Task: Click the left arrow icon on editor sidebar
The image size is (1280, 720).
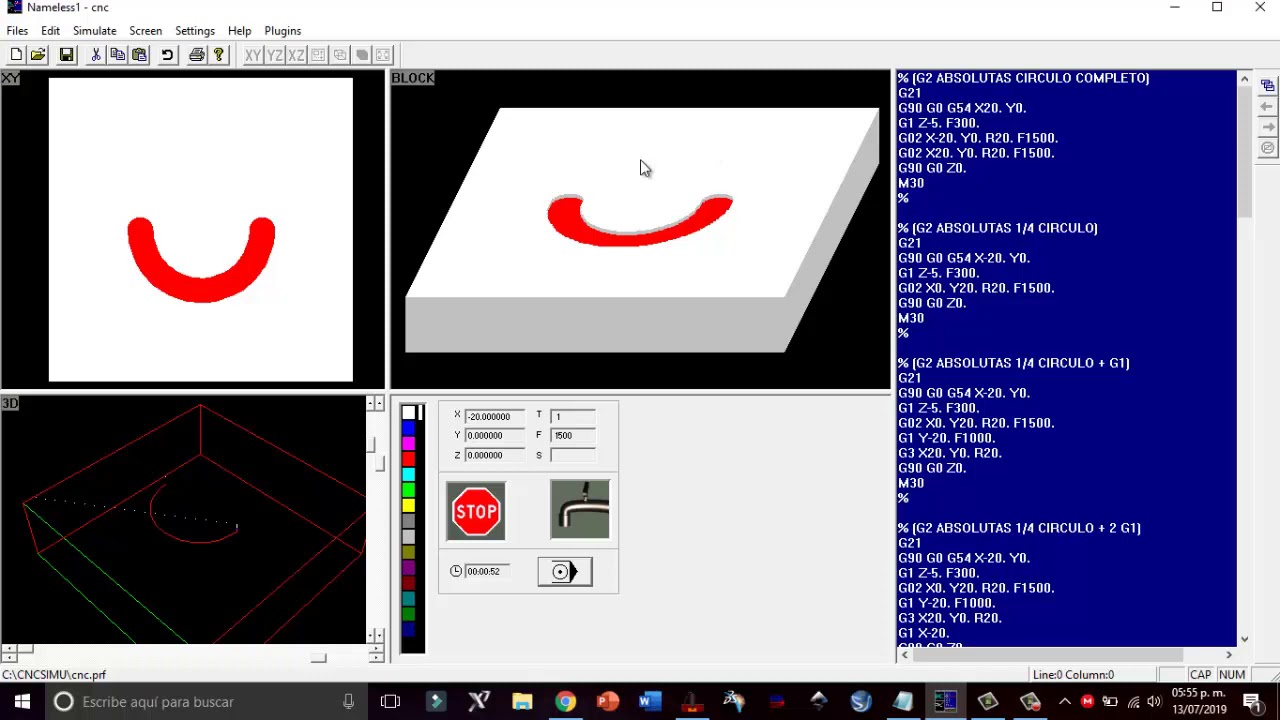Action: [1268, 107]
